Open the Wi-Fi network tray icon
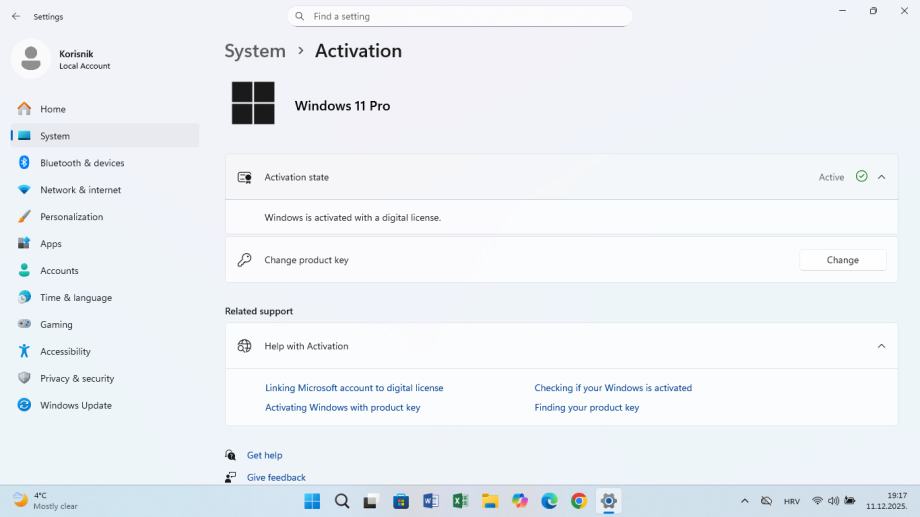Image resolution: width=920 pixels, height=517 pixels. coord(817,501)
